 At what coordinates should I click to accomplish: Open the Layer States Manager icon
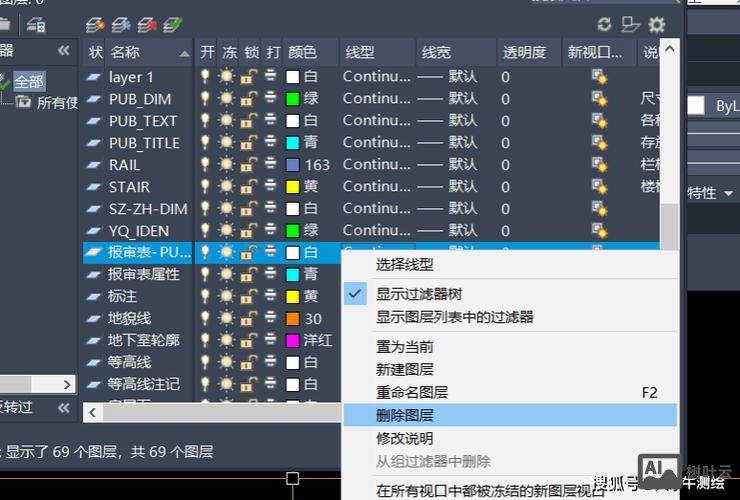coord(36,25)
